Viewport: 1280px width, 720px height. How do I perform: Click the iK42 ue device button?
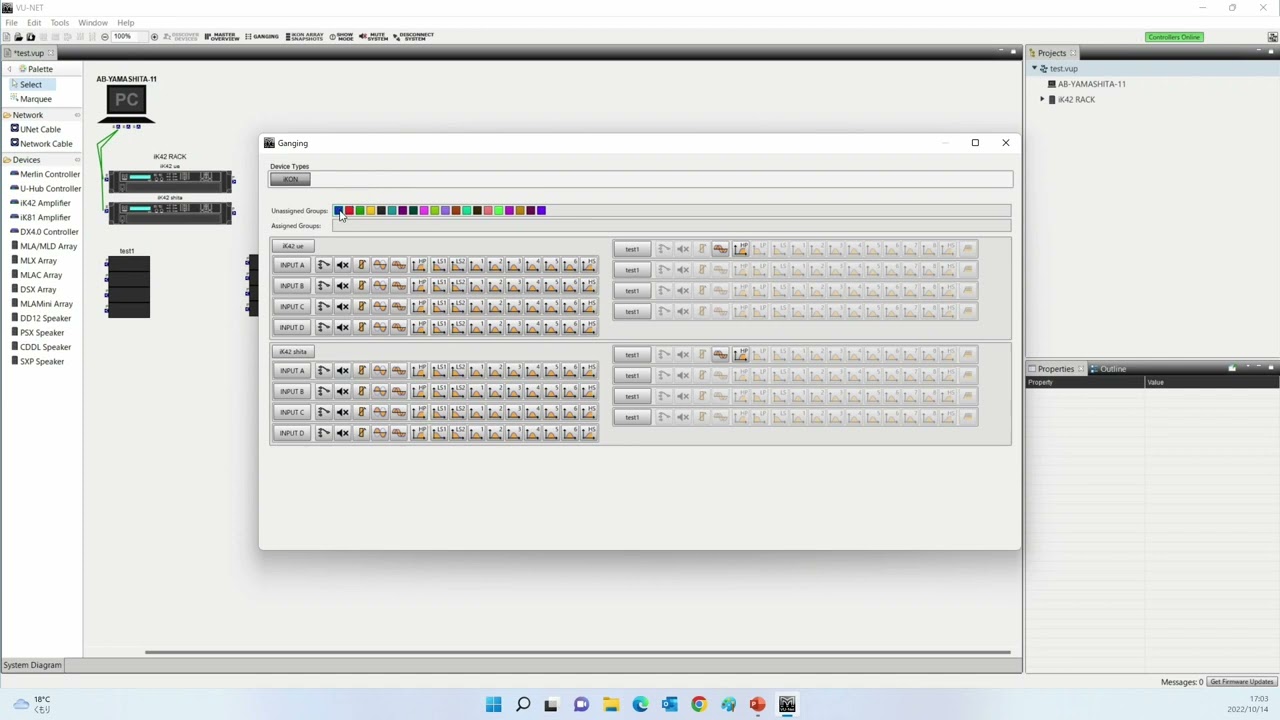click(292, 246)
